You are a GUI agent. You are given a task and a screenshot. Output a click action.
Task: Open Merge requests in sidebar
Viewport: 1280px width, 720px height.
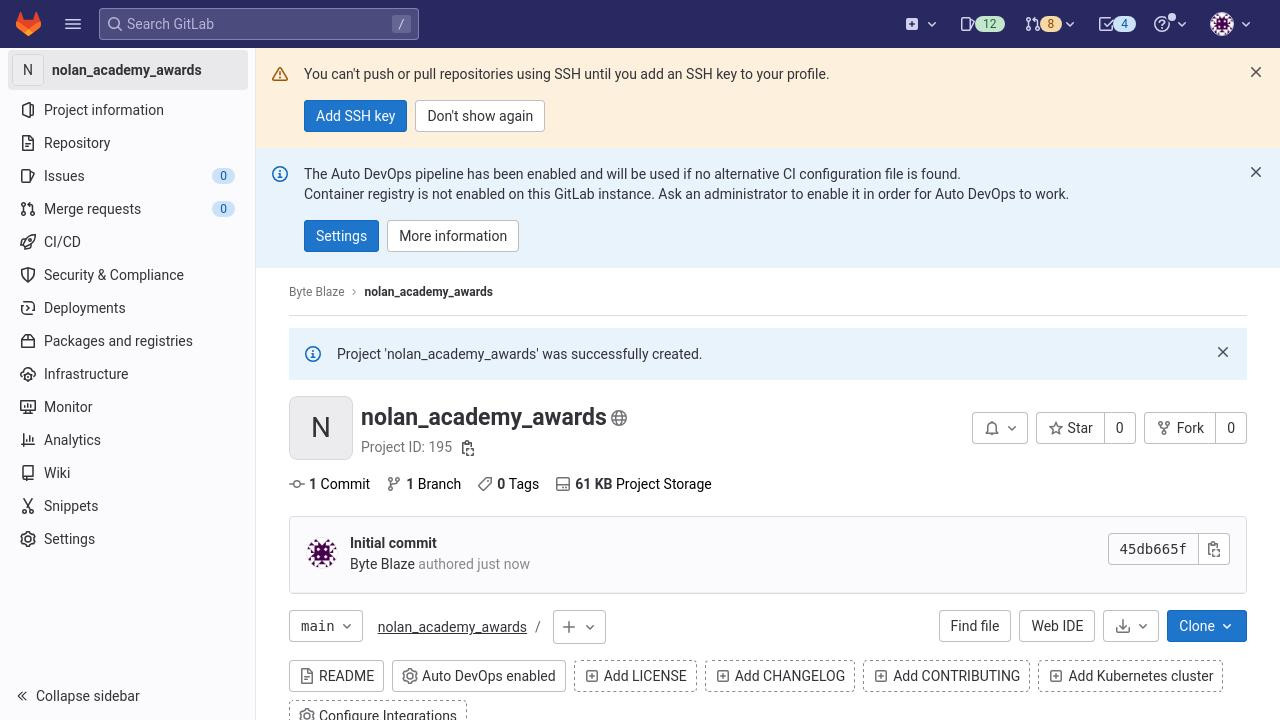pyautogui.click(x=128, y=209)
